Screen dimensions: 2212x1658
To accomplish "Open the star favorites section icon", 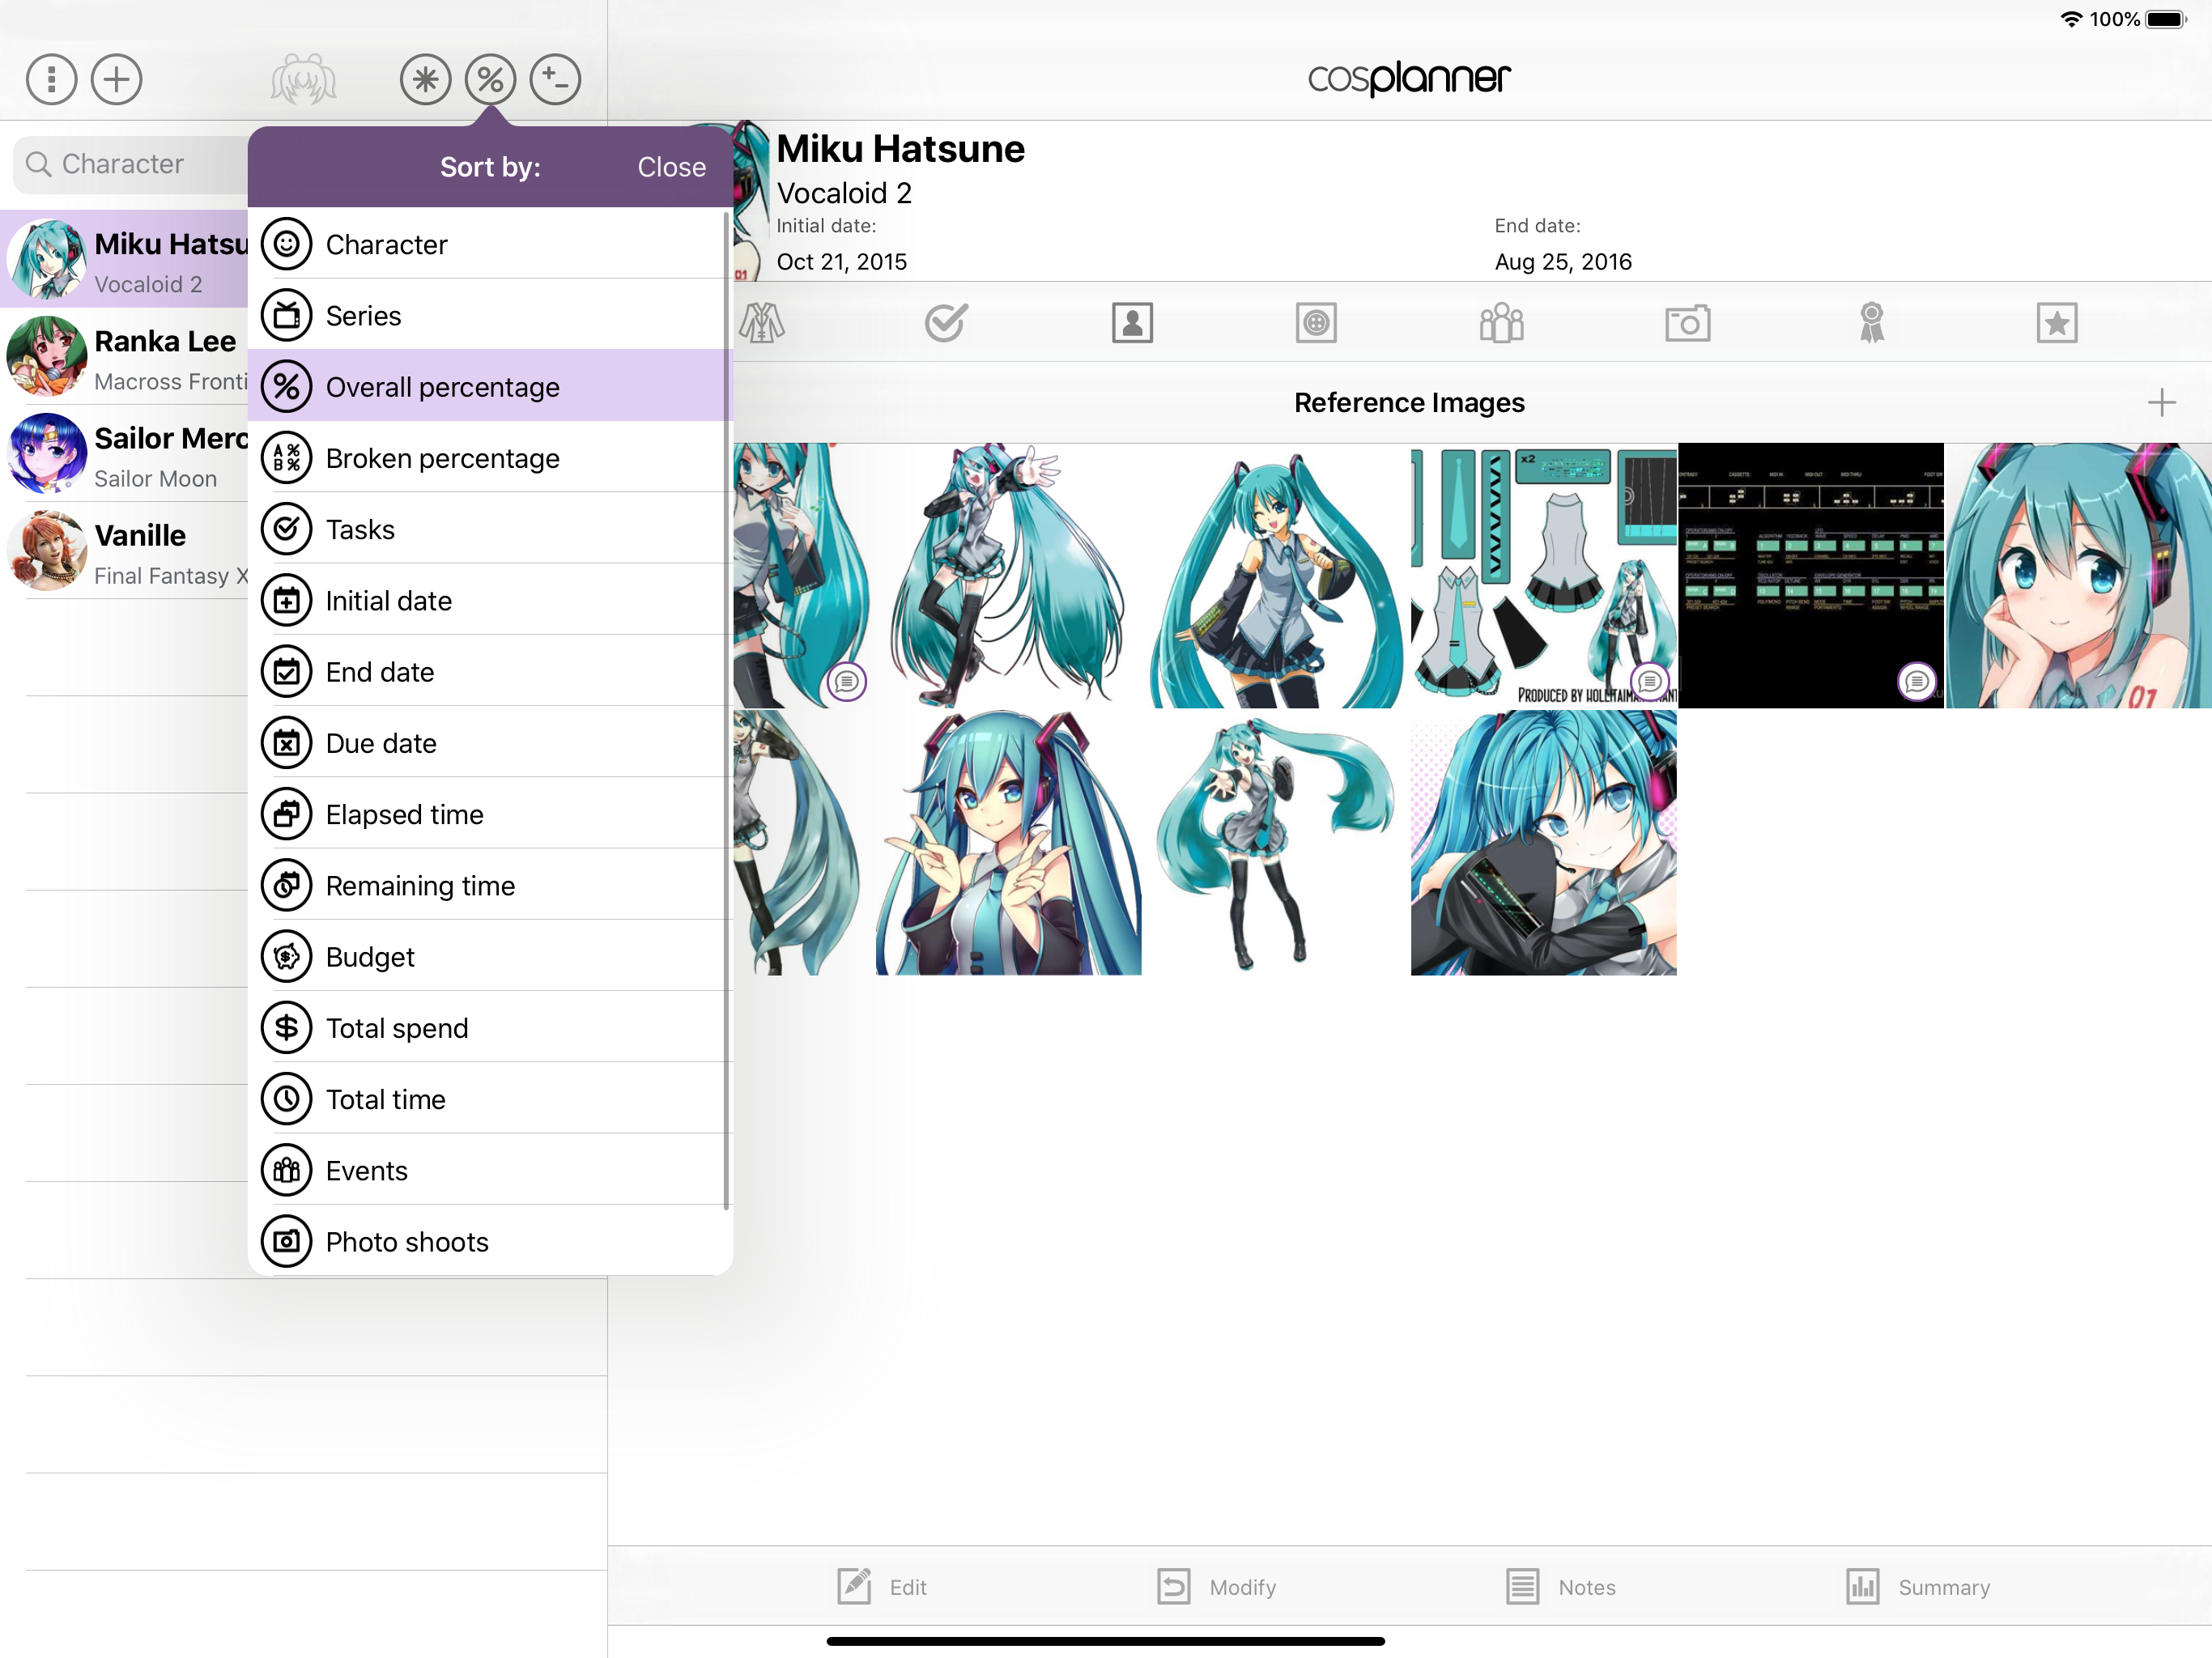I will 2056,322.
